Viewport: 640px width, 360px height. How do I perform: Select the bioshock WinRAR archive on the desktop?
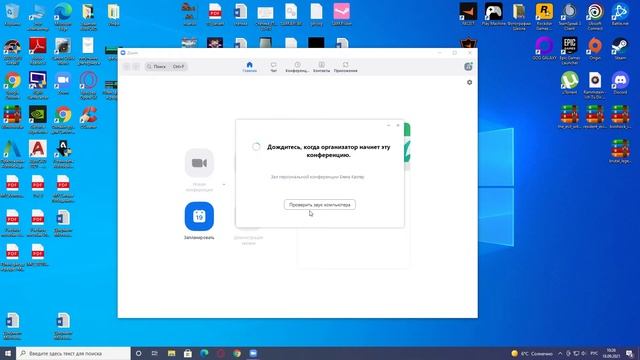click(620, 117)
